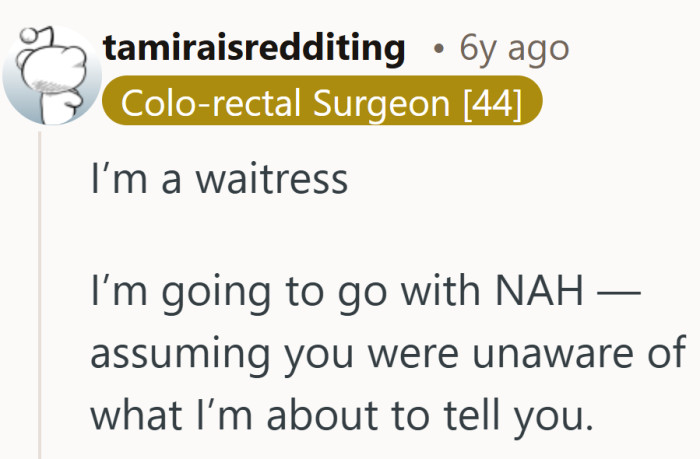
Task: Click the tamiraisredditing username link
Action: tap(254, 46)
